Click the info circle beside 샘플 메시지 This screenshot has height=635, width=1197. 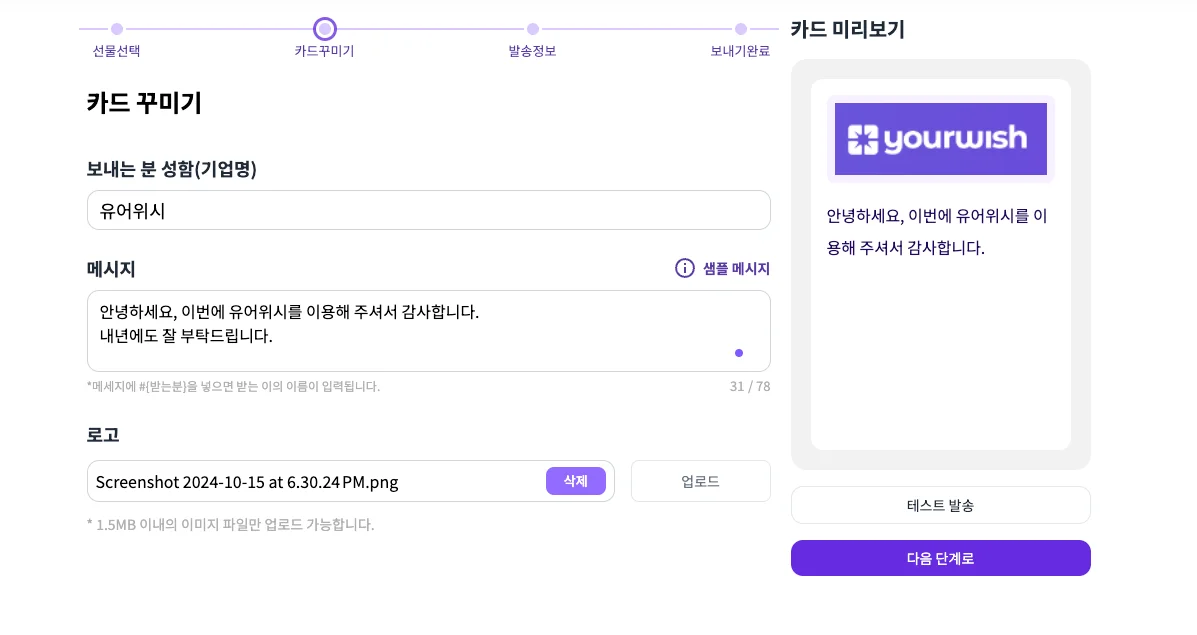coord(684,268)
